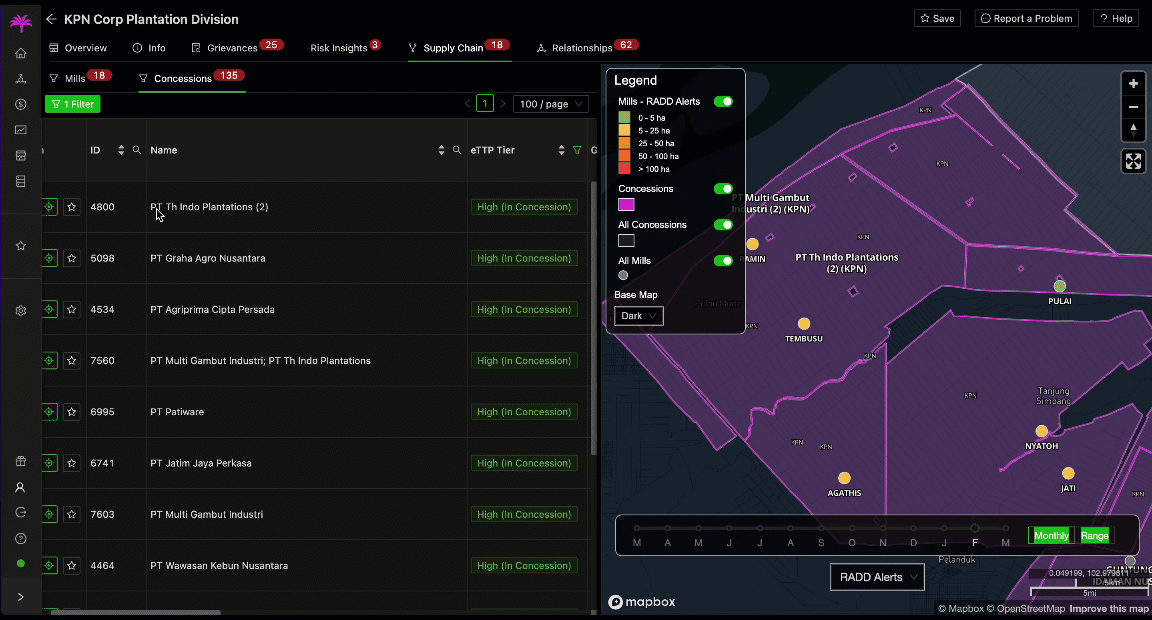Click the PULAI mill marker on map
This screenshot has height=620, width=1152.
tap(1059, 286)
